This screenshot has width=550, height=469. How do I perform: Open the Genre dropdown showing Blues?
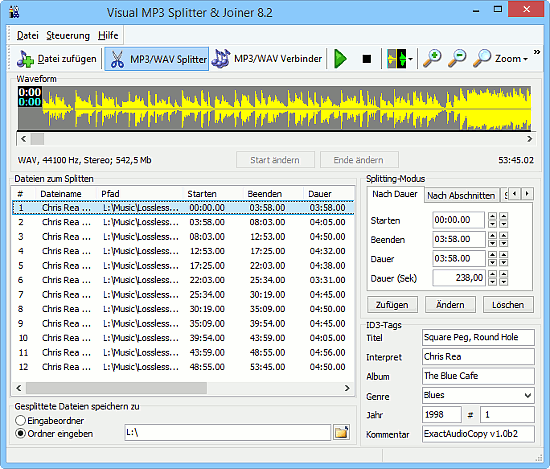(x=478, y=395)
